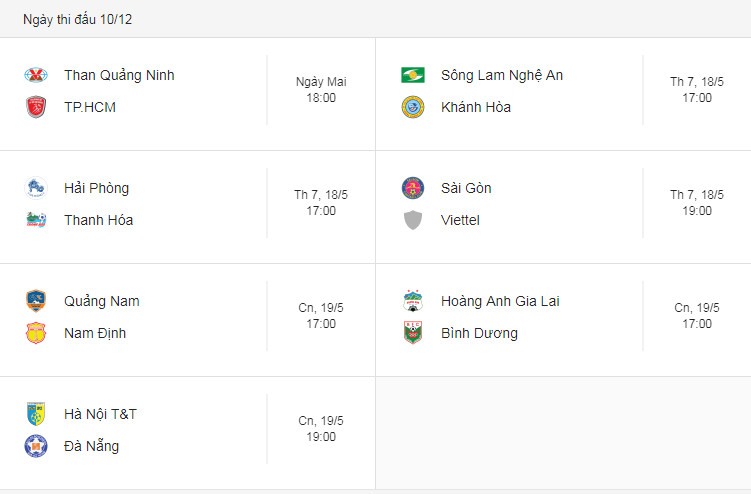Image resolution: width=751 pixels, height=494 pixels.
Task: Click the Hải Phòng club logo
Action: (36, 188)
